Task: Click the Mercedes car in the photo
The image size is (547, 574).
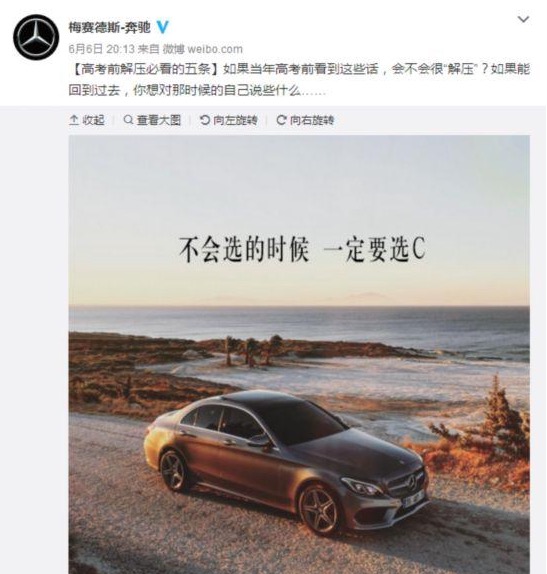Action: [286, 460]
